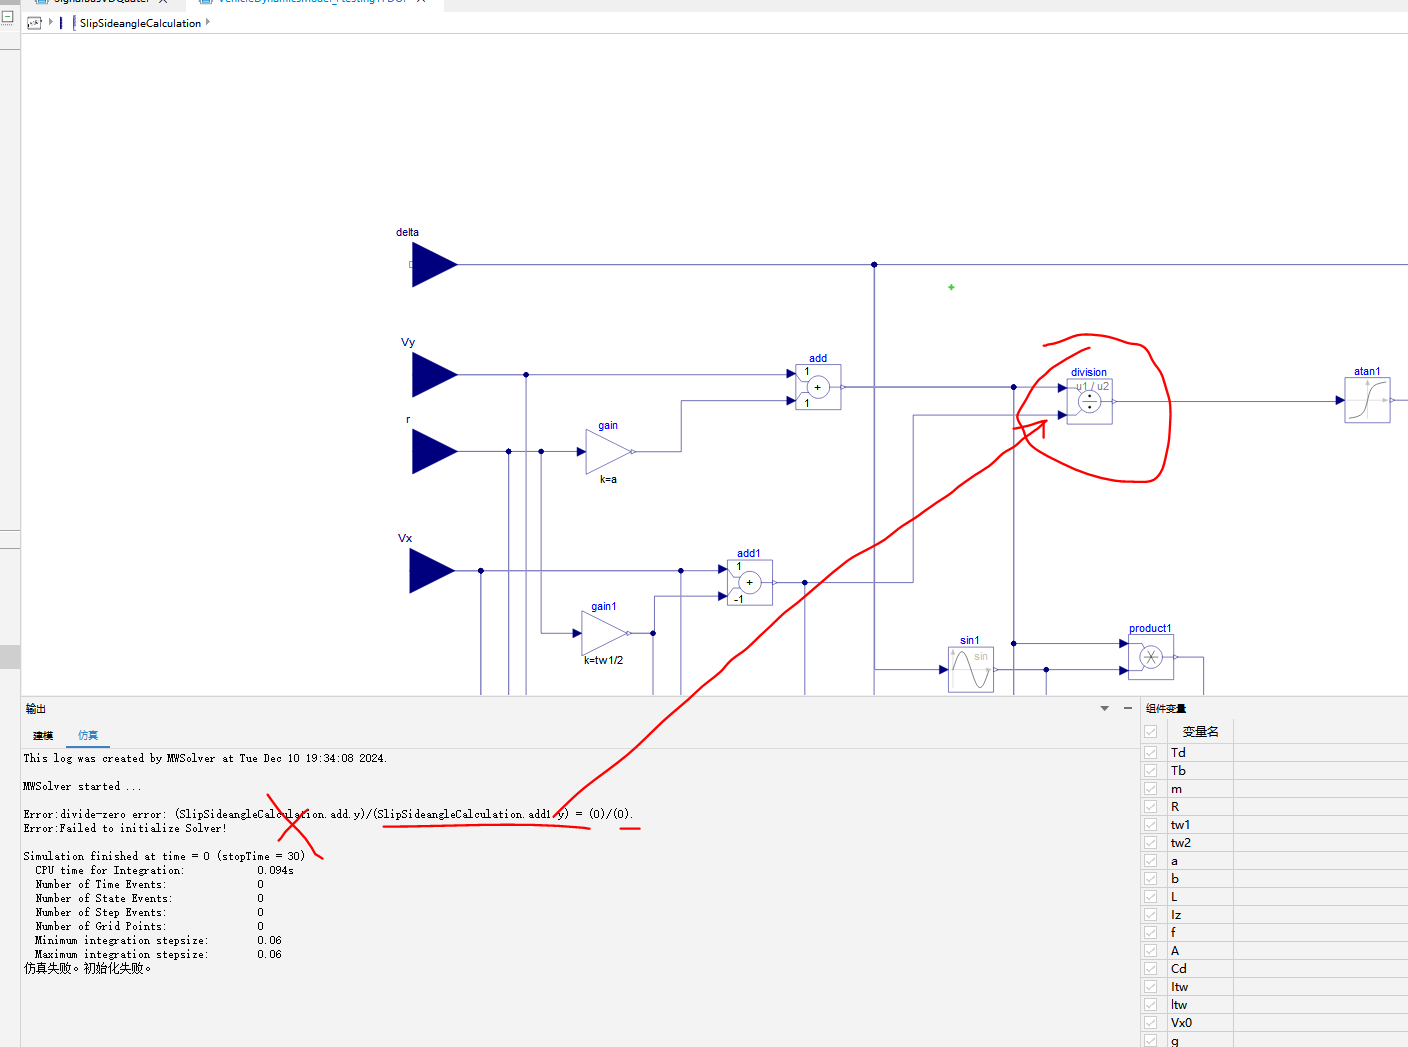1408x1047 pixels.
Task: Click the 'Number of Time Events' line
Action: tap(150, 885)
